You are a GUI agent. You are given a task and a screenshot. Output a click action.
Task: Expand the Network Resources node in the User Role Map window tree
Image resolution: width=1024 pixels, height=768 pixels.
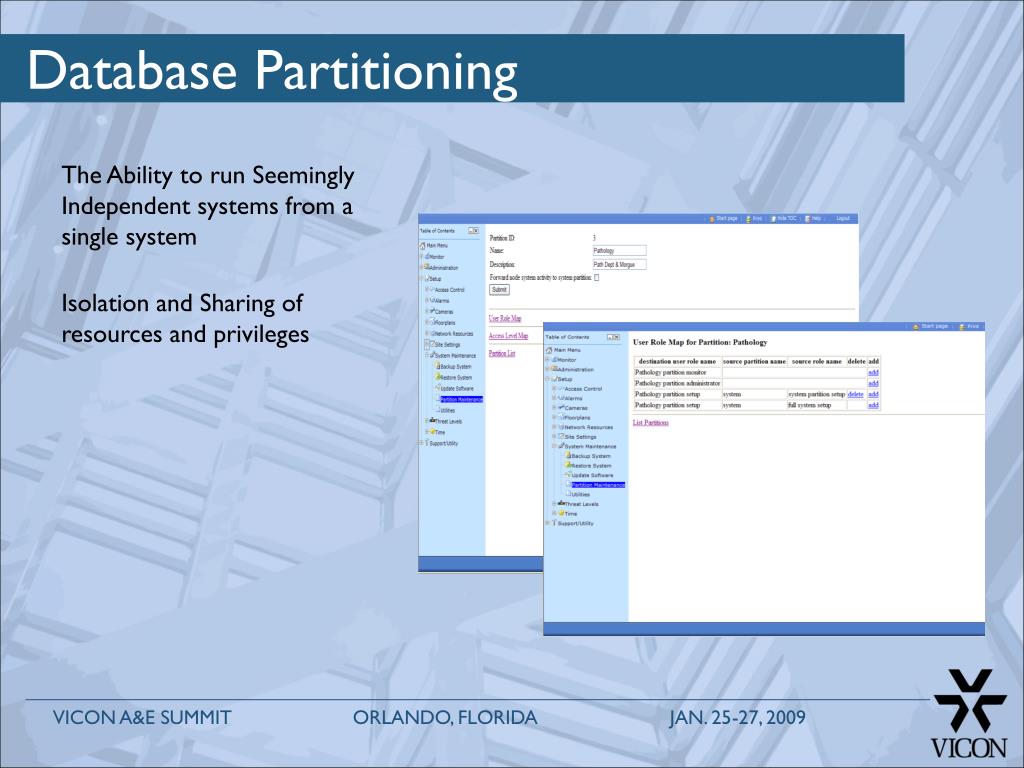[554, 426]
